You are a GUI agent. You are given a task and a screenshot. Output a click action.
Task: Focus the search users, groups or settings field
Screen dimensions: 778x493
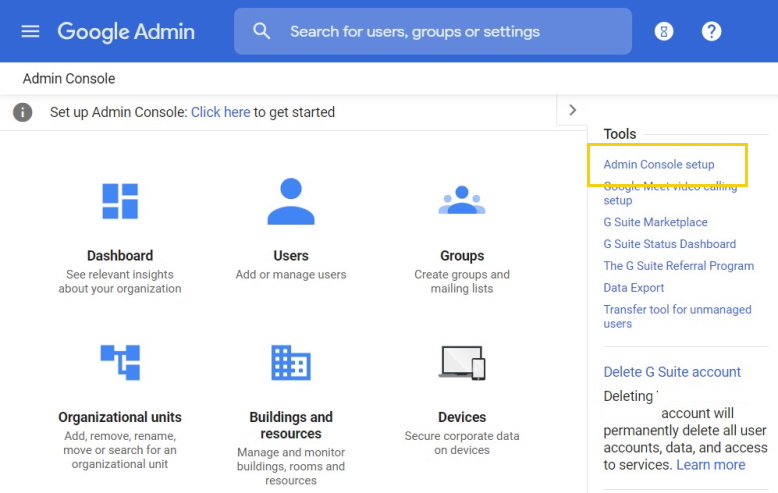(x=433, y=31)
